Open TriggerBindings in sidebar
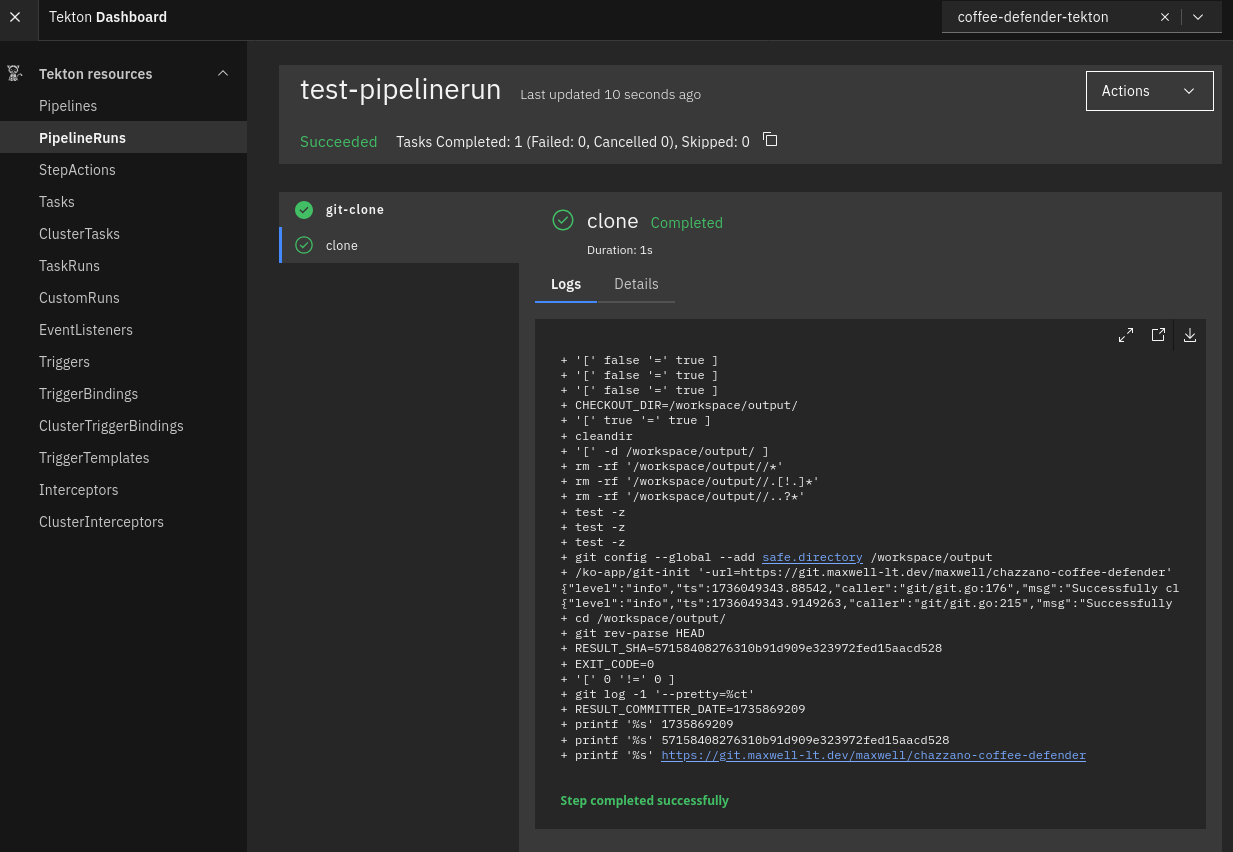The height and width of the screenshot is (852, 1233). click(123, 394)
